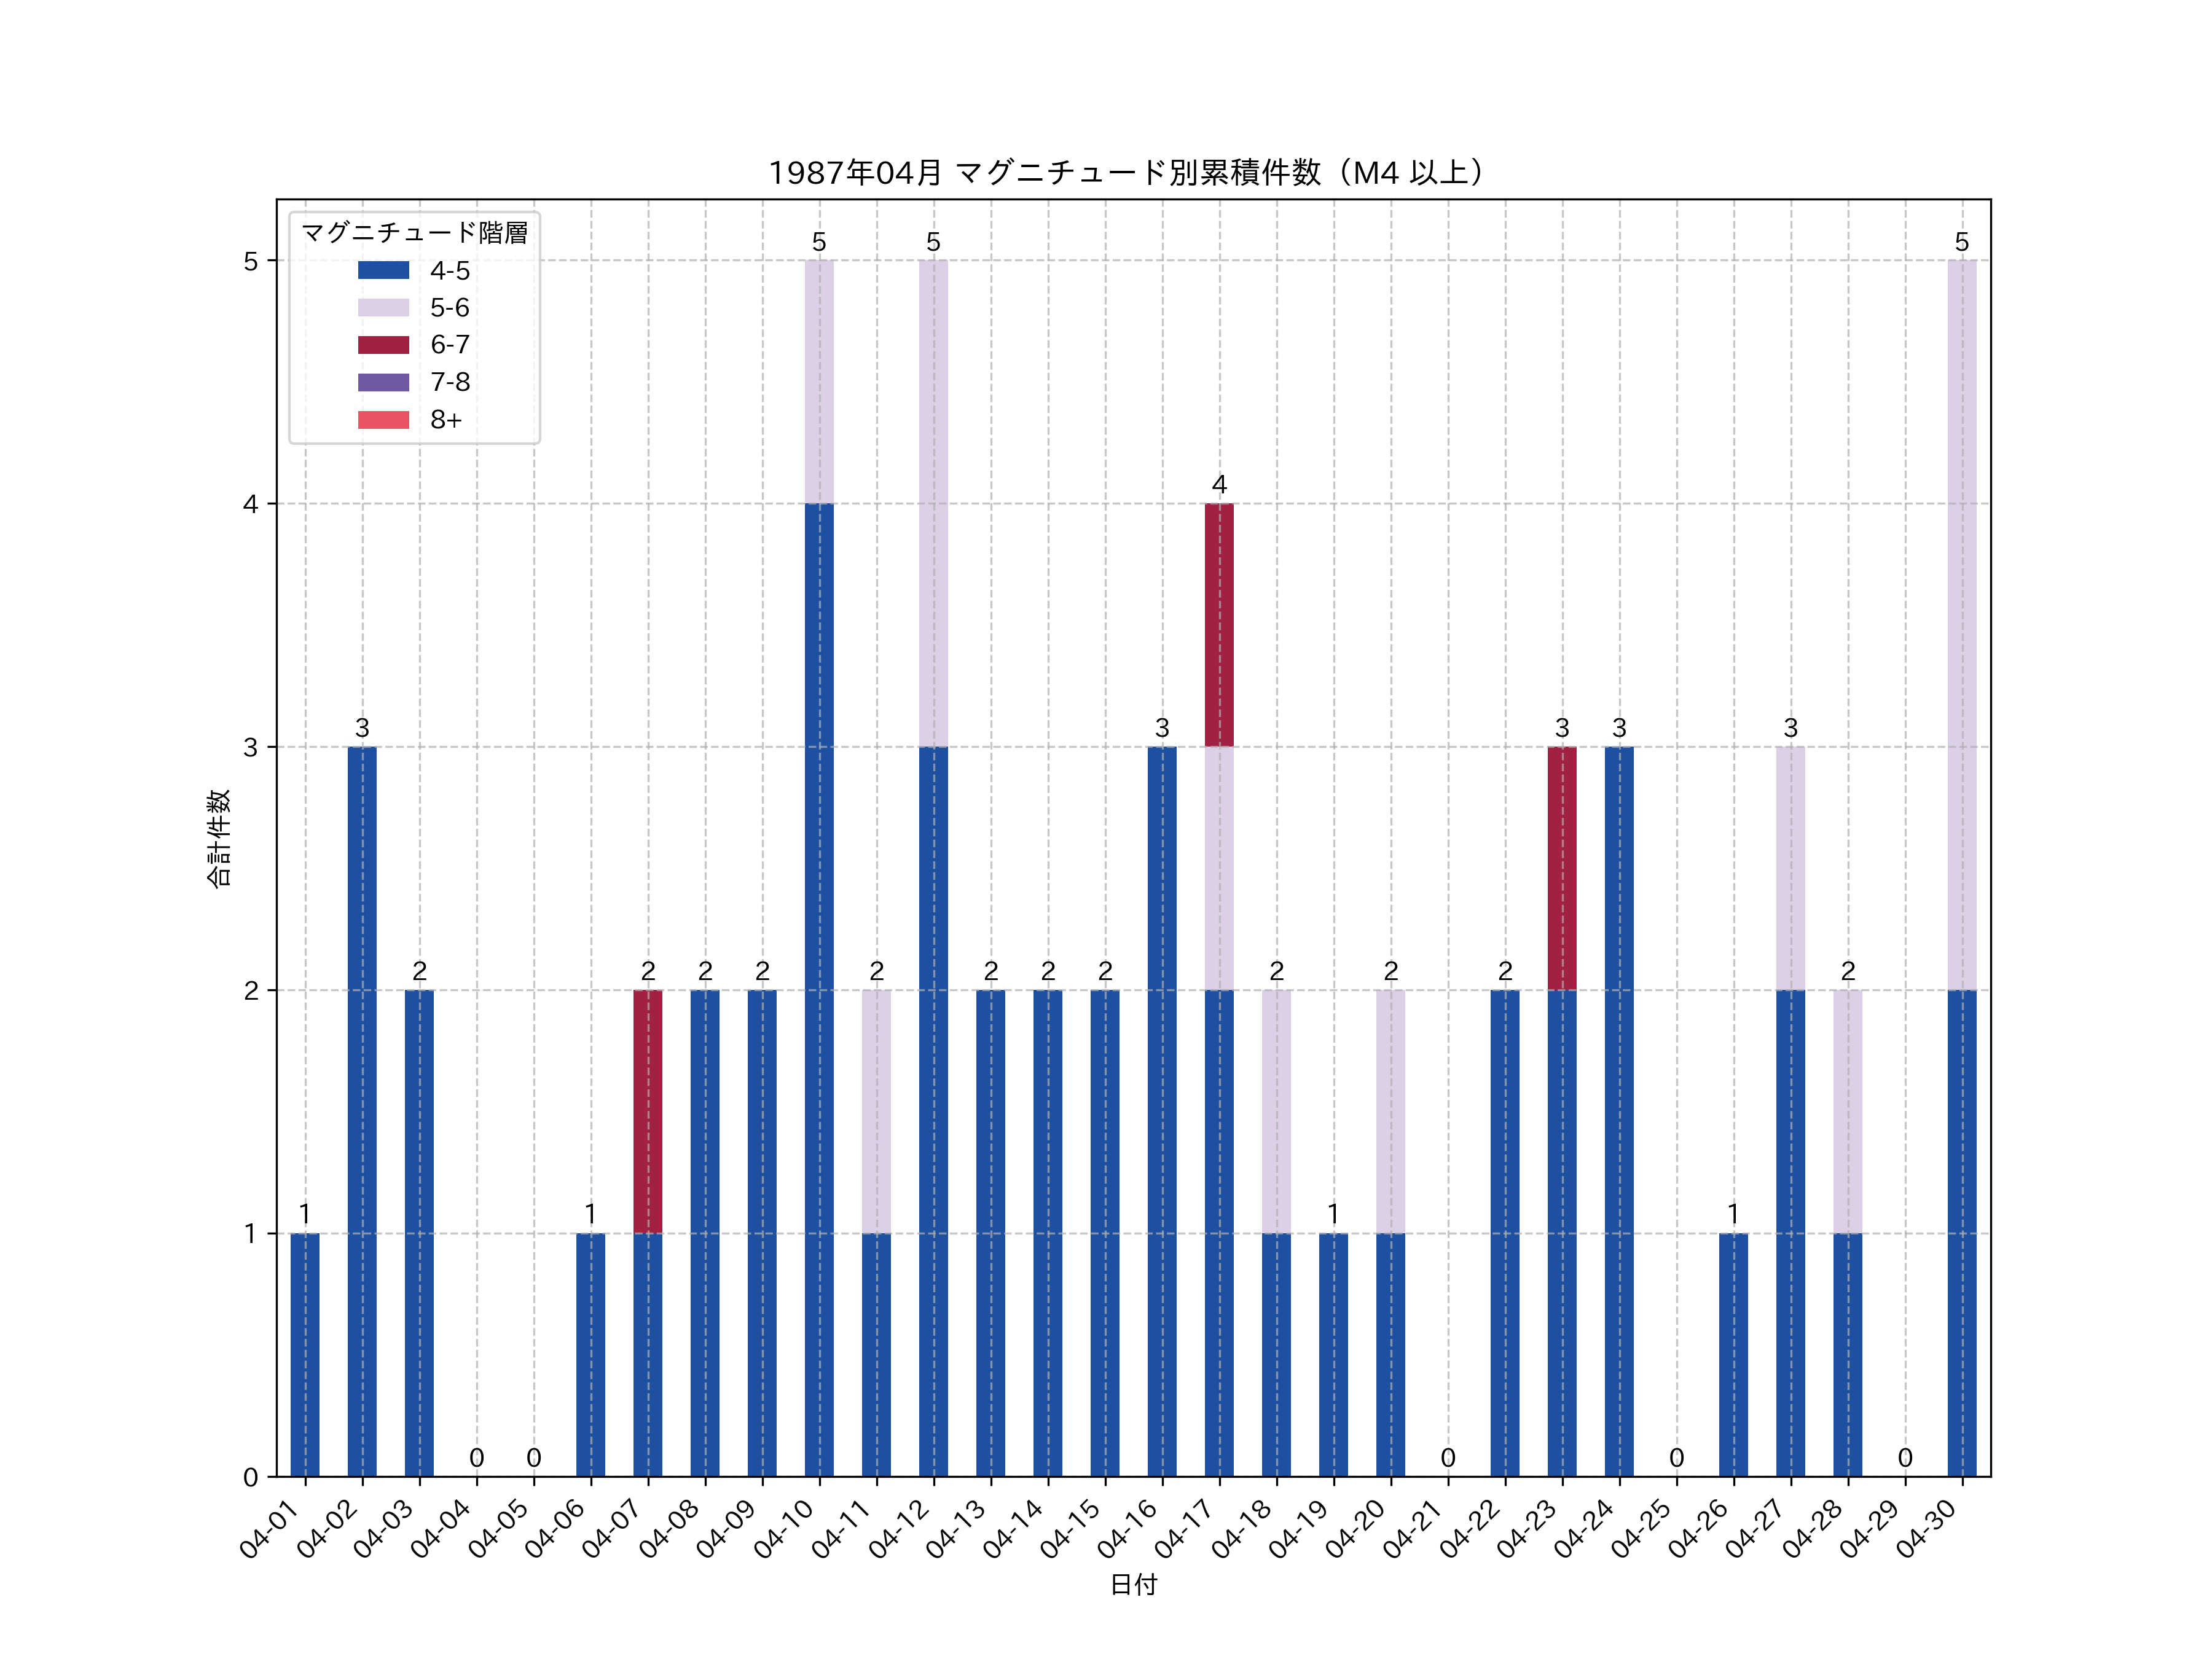Click the 8+ legend color swatch
The width and height of the screenshot is (2212, 1659).
[383, 420]
